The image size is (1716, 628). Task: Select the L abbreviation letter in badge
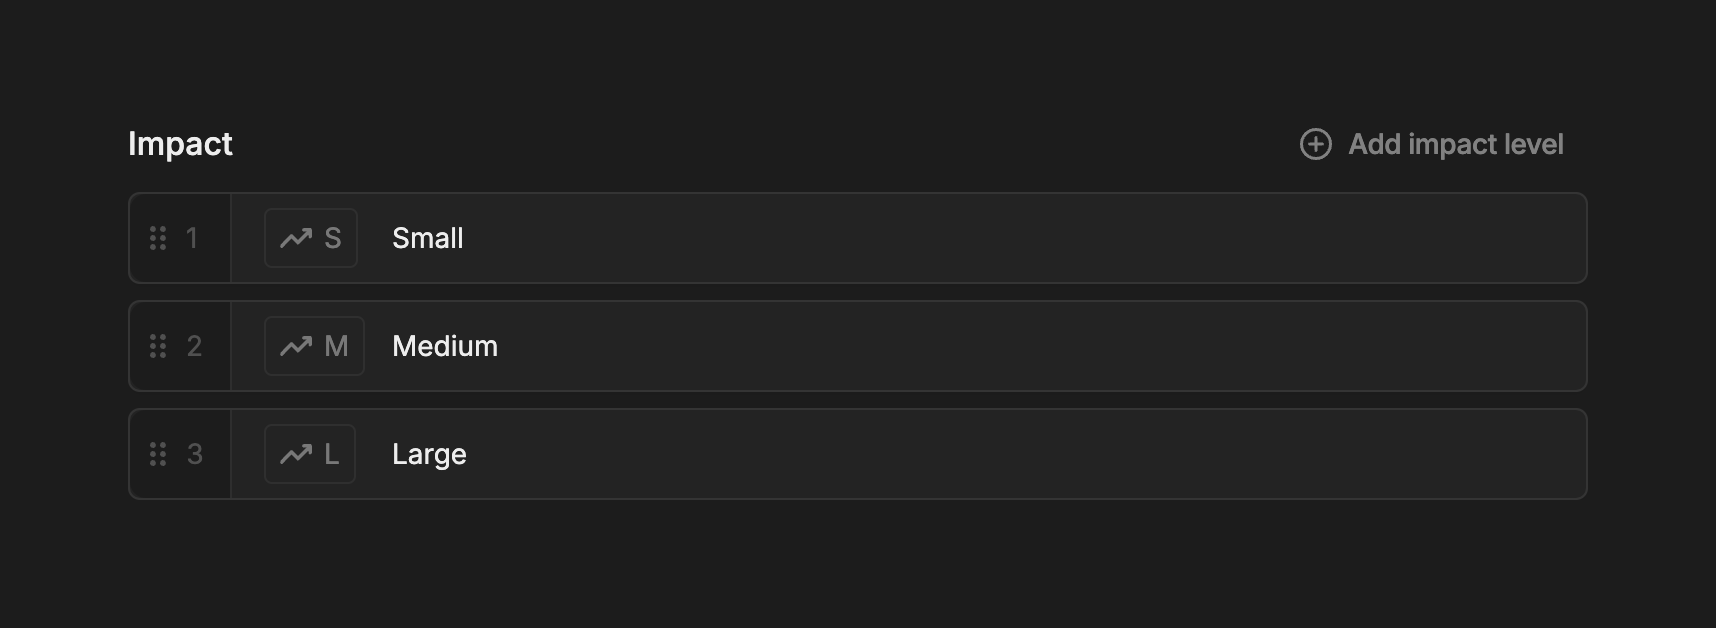point(332,454)
